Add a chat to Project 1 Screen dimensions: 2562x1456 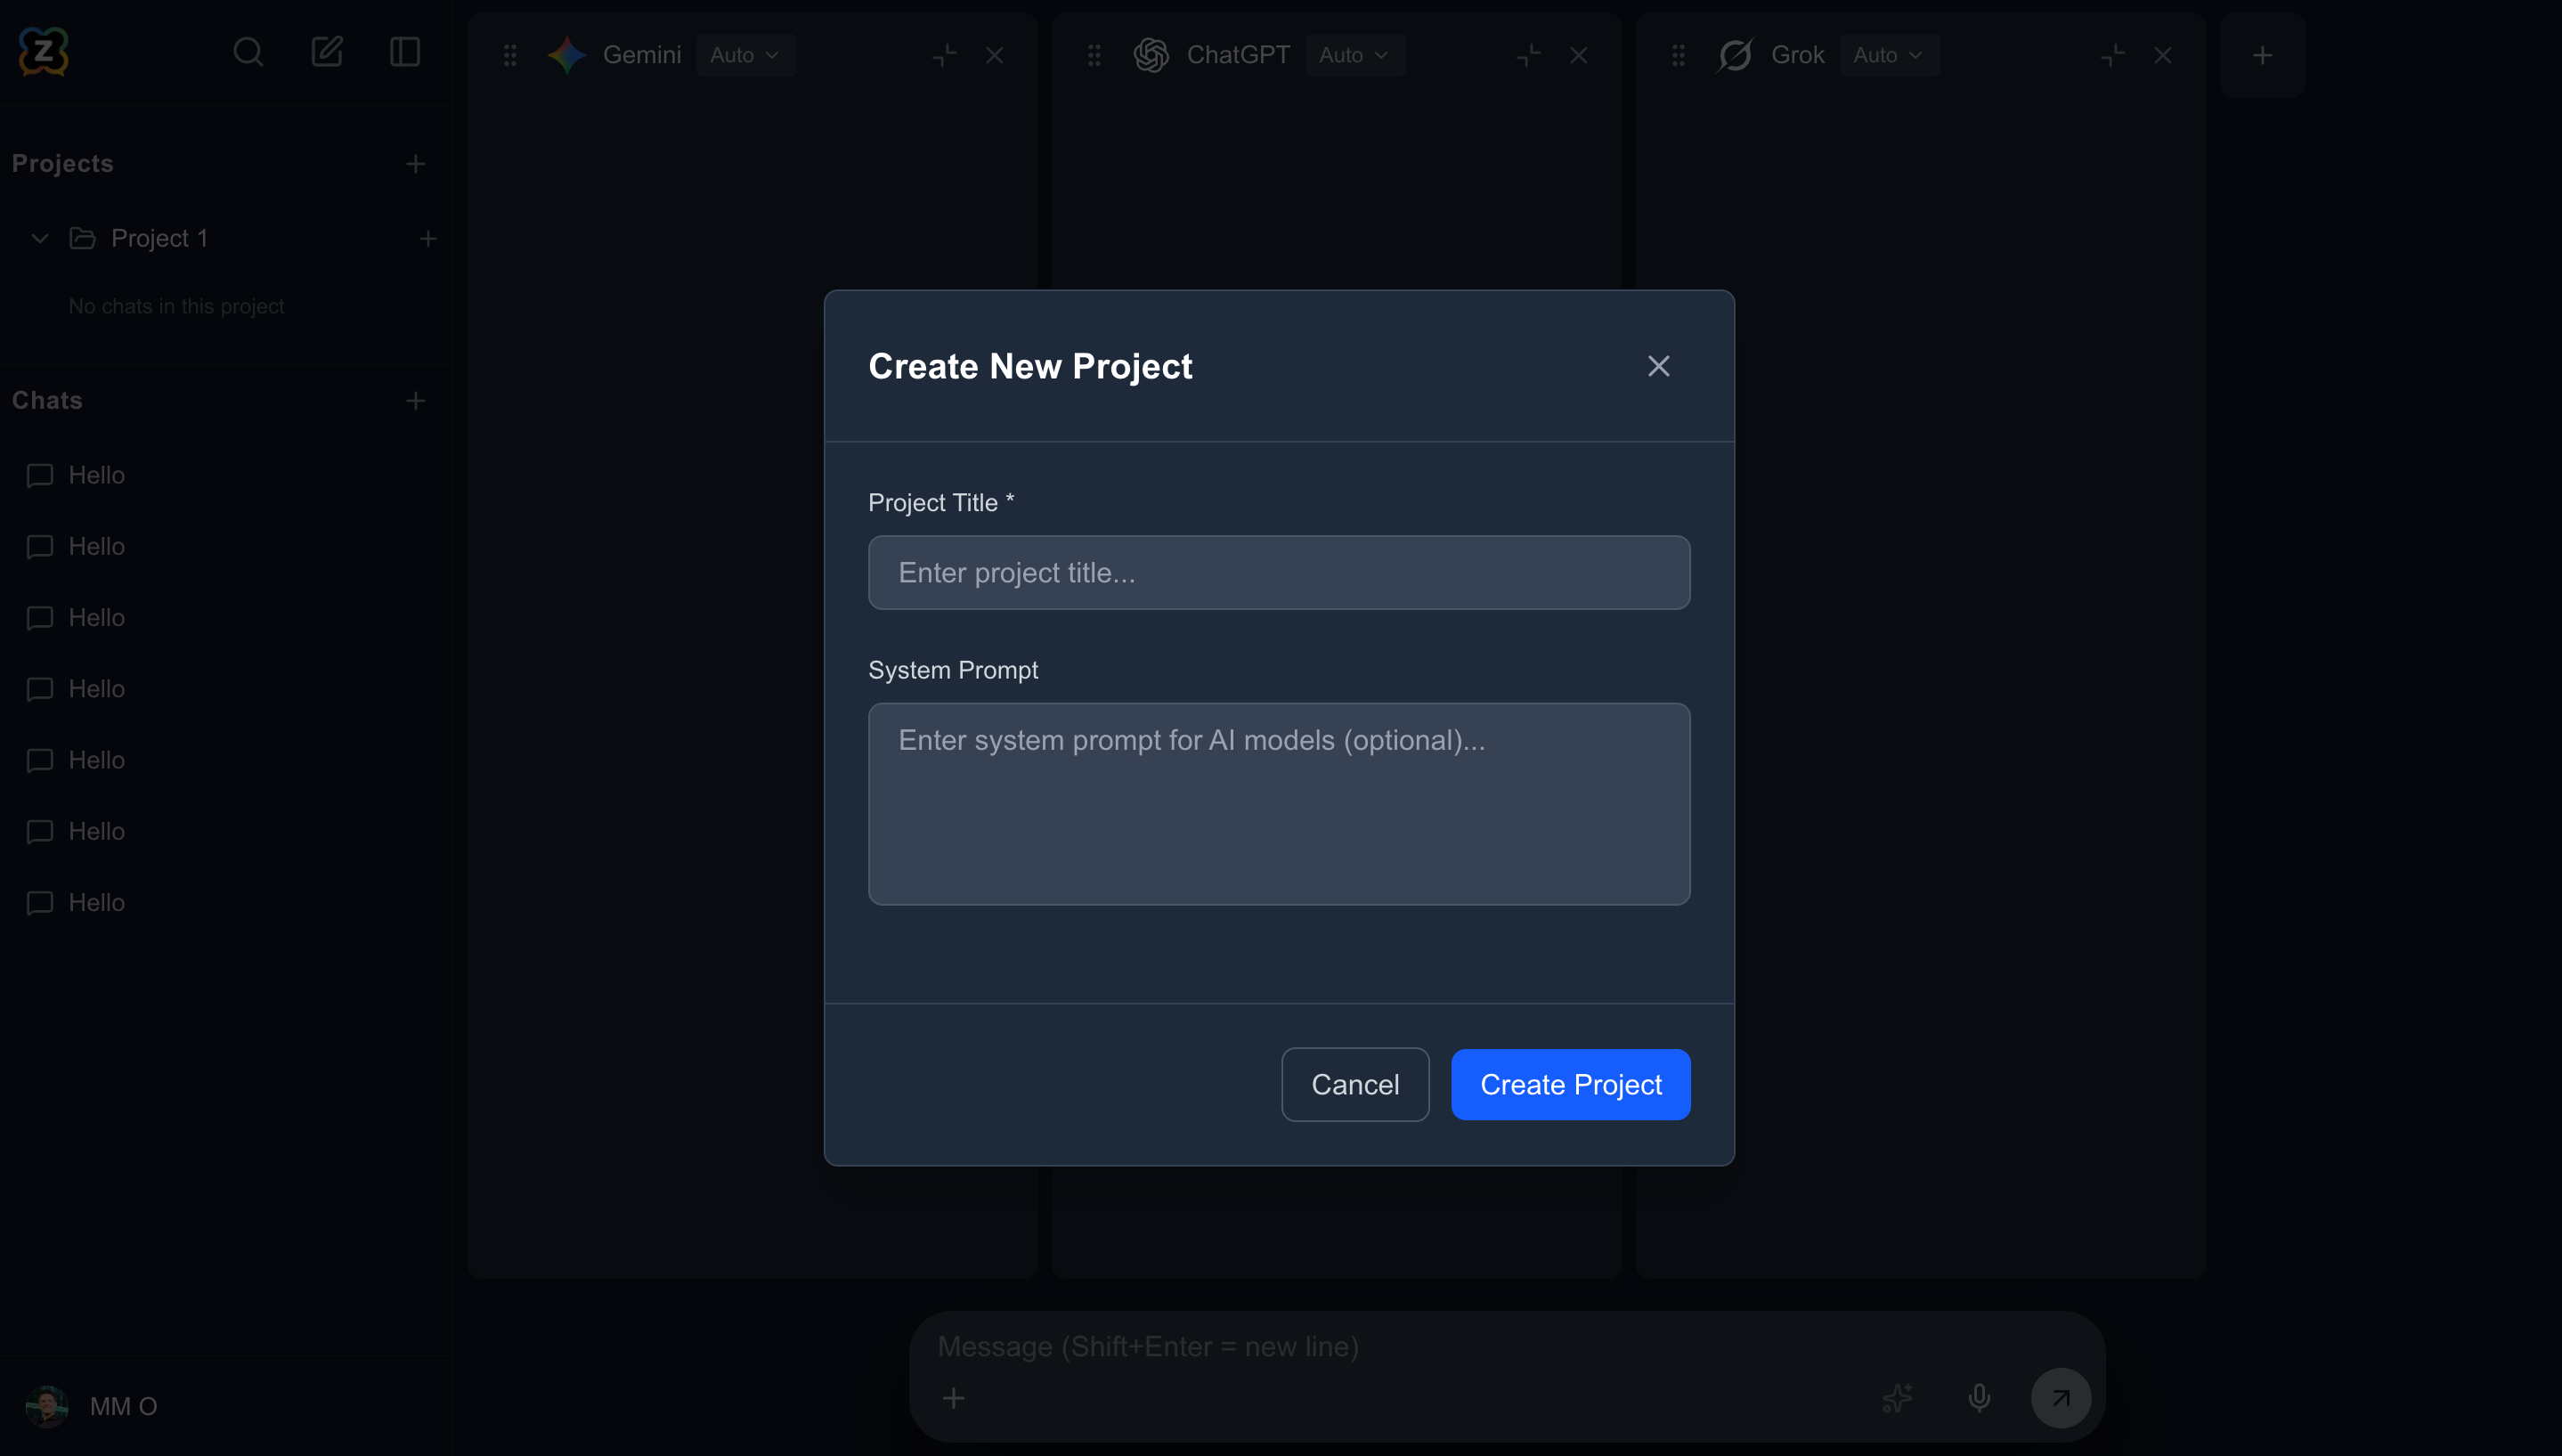pos(428,239)
